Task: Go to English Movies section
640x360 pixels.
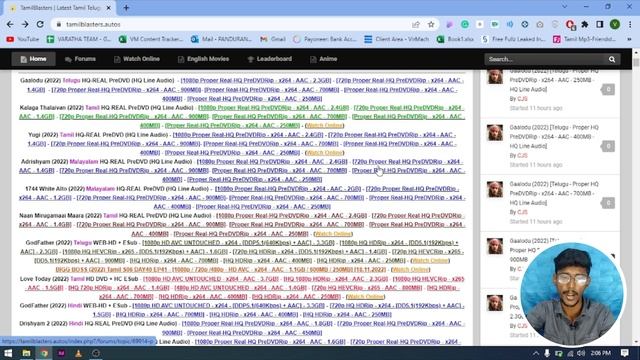Action: coord(203,59)
